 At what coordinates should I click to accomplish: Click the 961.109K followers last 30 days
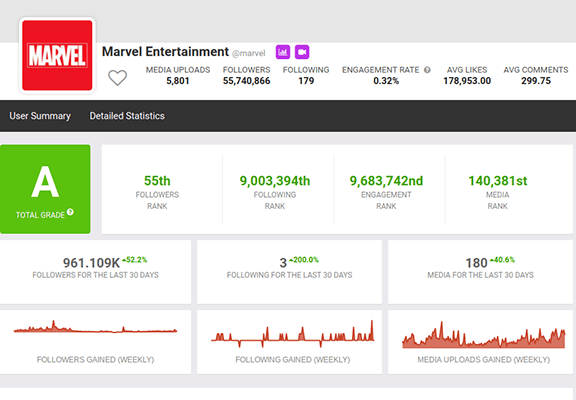(x=91, y=263)
